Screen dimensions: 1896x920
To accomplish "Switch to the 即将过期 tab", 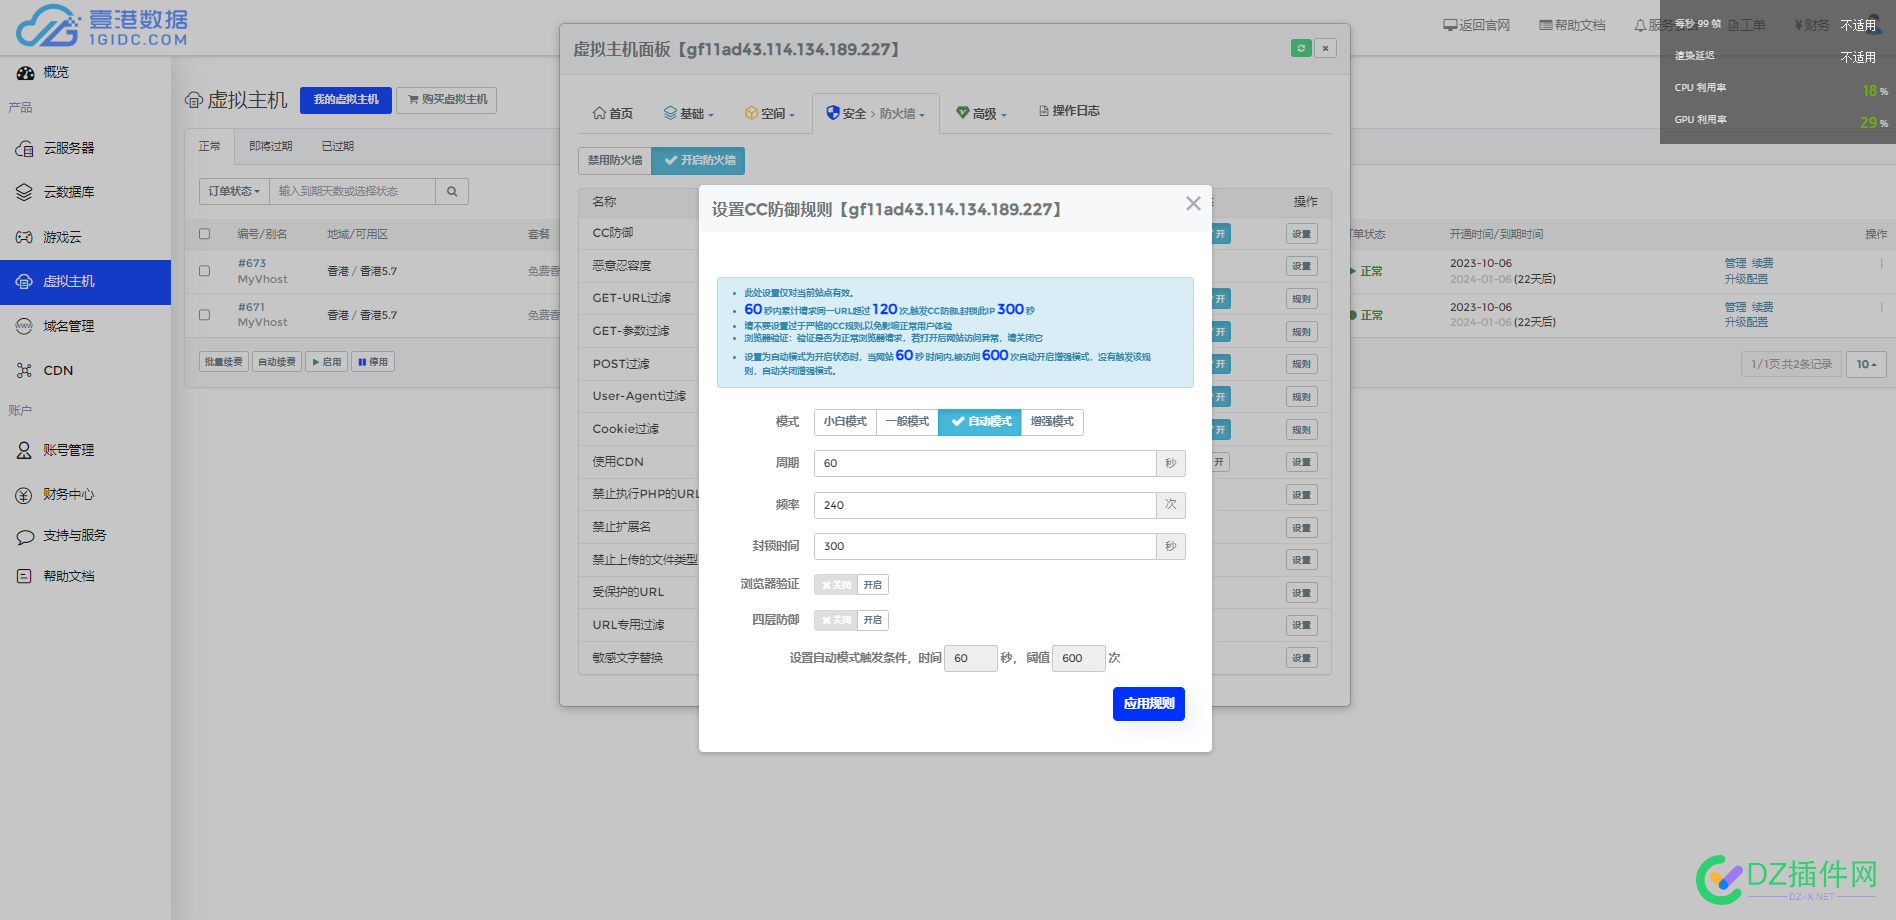I will click(271, 147).
